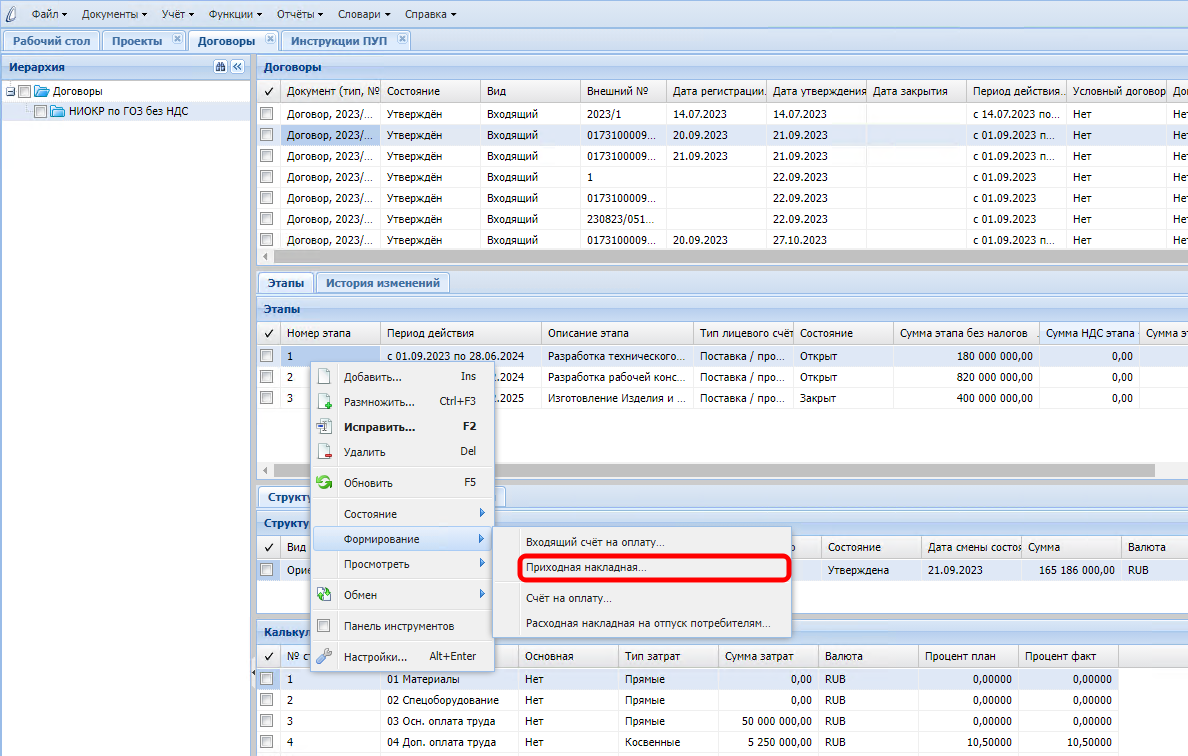Screen dimensions: 1188x756
Task: Click the Удалить delete icon in context menu
Action: tap(324, 452)
